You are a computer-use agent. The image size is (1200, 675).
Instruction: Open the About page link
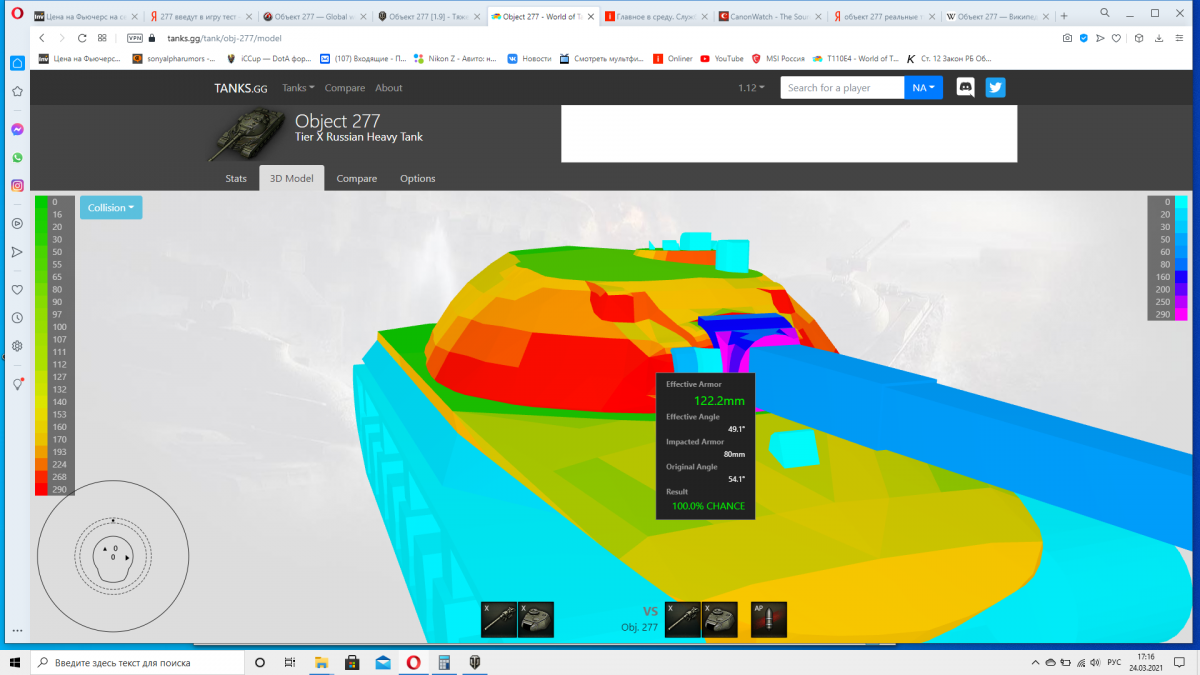click(x=389, y=88)
